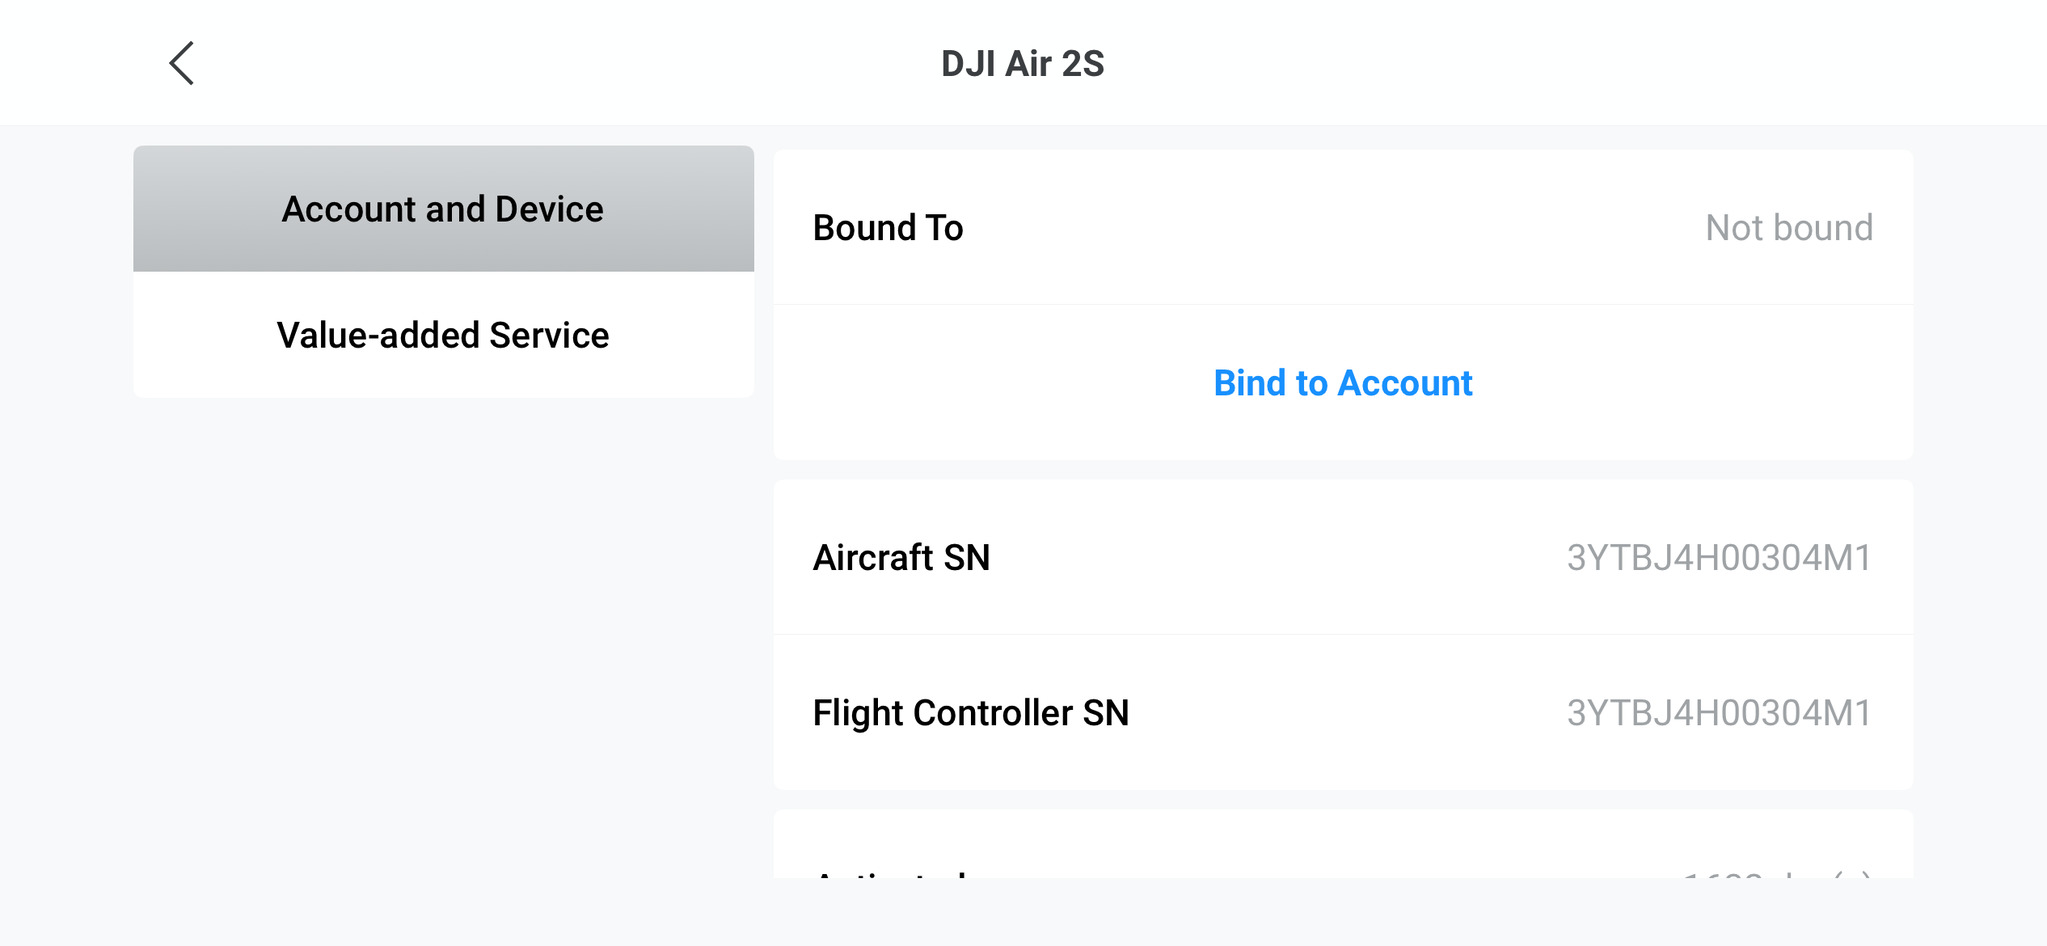
Task: Click the cut-off value in the Activated row
Action: click(1776, 874)
